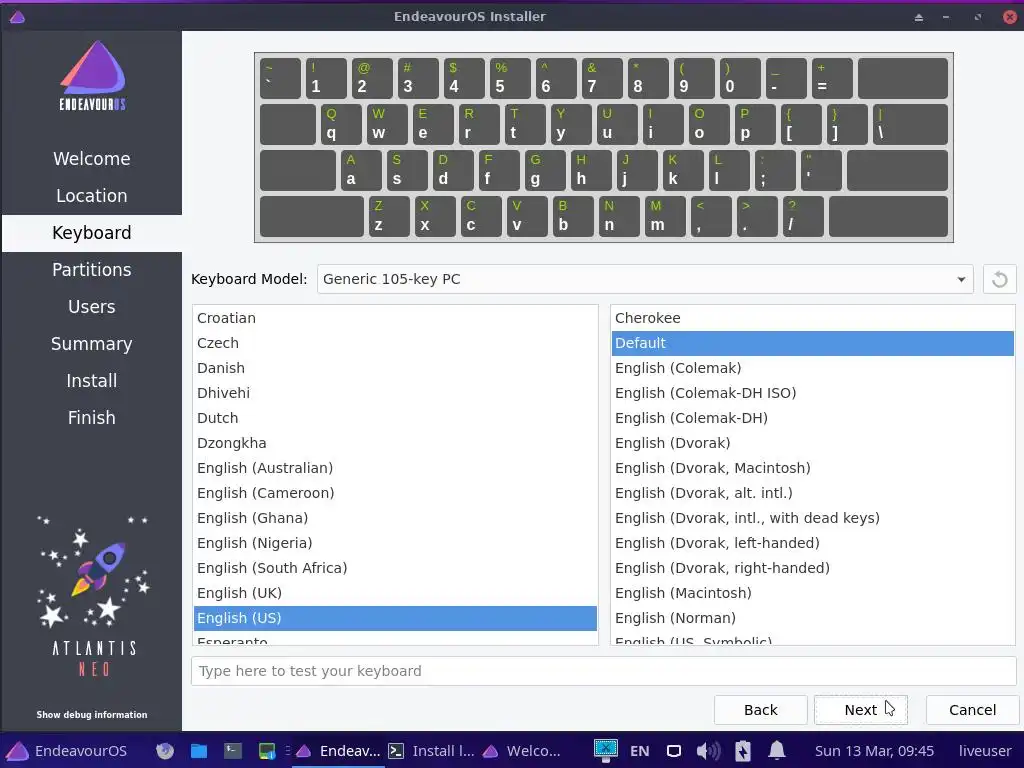Viewport: 1024px width, 768px height.
Task: Click the battery power manager tray icon
Action: coord(743,751)
